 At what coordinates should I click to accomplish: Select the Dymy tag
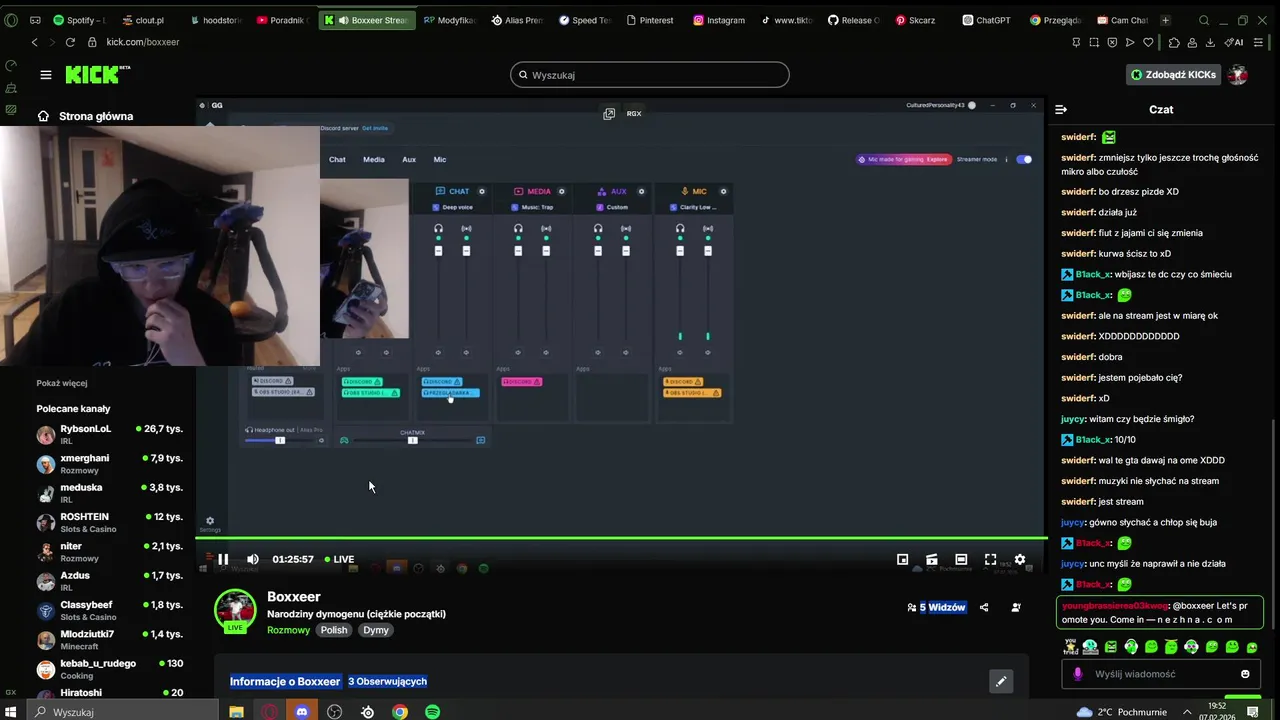coord(376,630)
